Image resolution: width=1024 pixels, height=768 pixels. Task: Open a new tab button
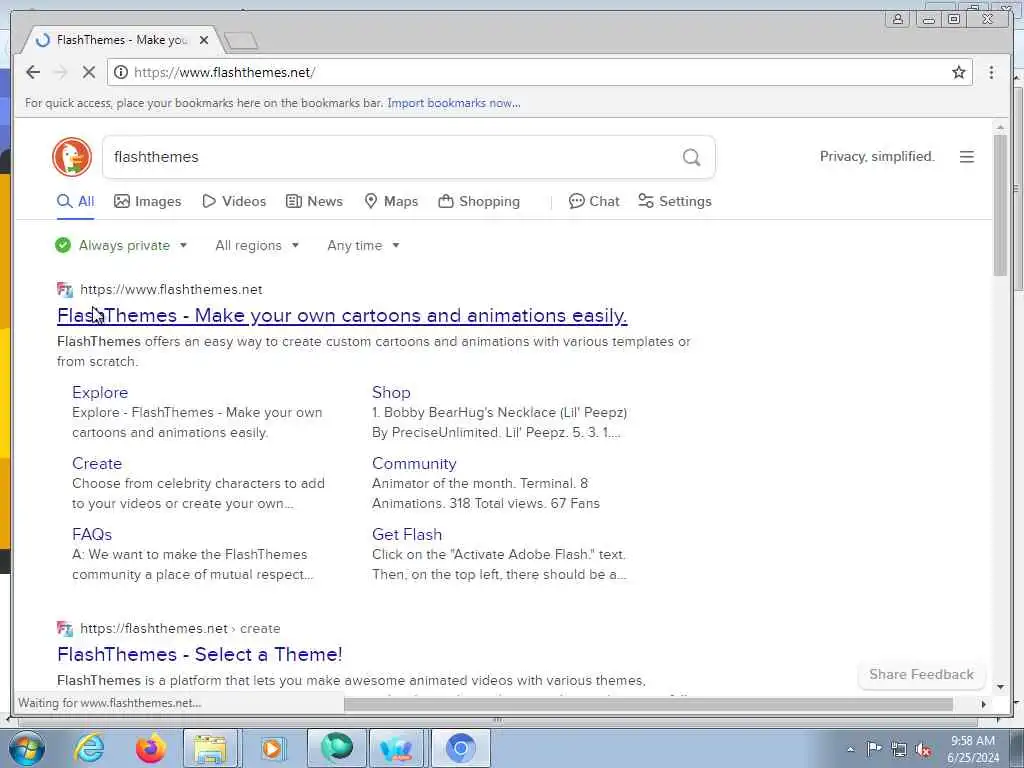[x=241, y=41]
